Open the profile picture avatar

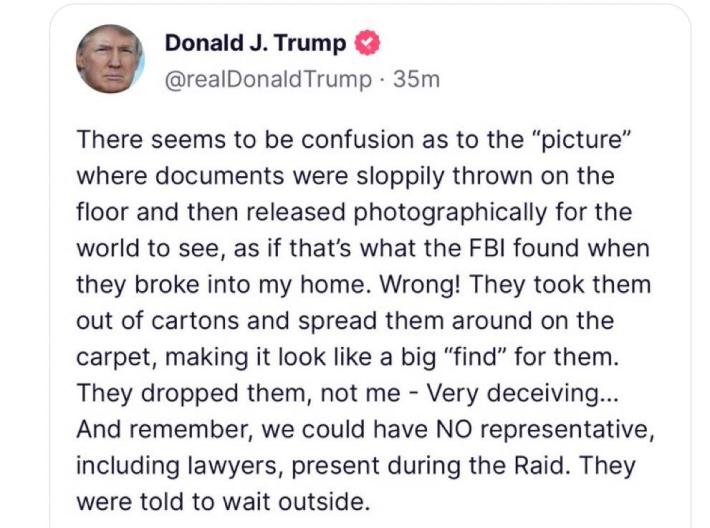tap(111, 59)
